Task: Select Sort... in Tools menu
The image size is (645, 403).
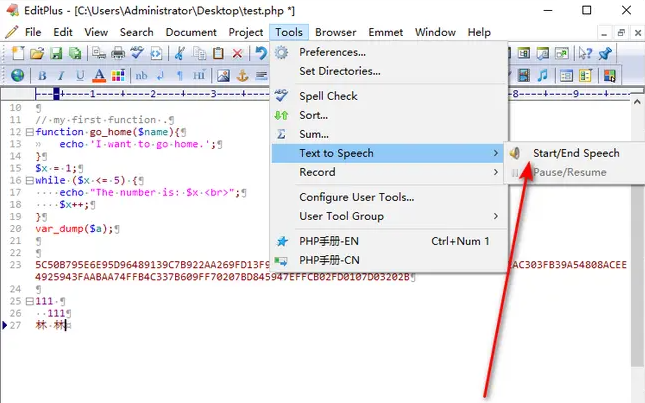Action: [x=389, y=115]
